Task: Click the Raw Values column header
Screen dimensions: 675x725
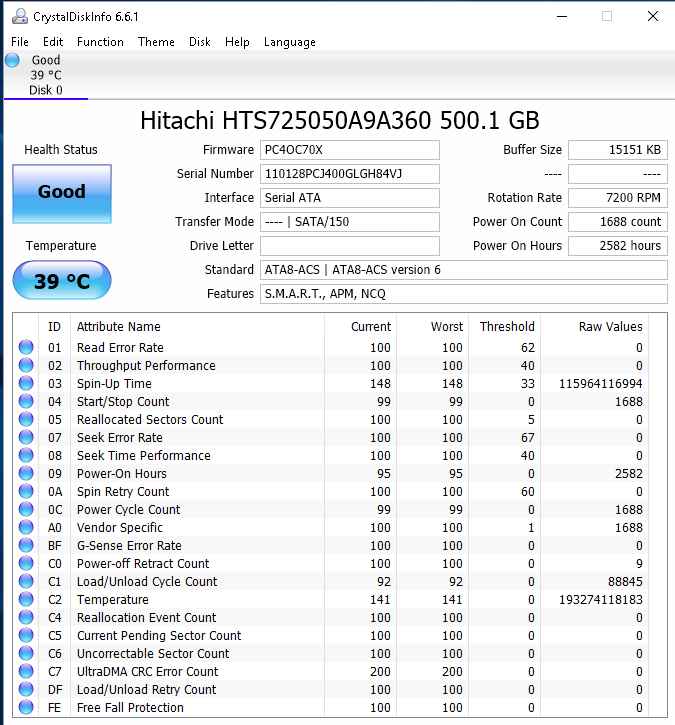Action: pyautogui.click(x=610, y=327)
